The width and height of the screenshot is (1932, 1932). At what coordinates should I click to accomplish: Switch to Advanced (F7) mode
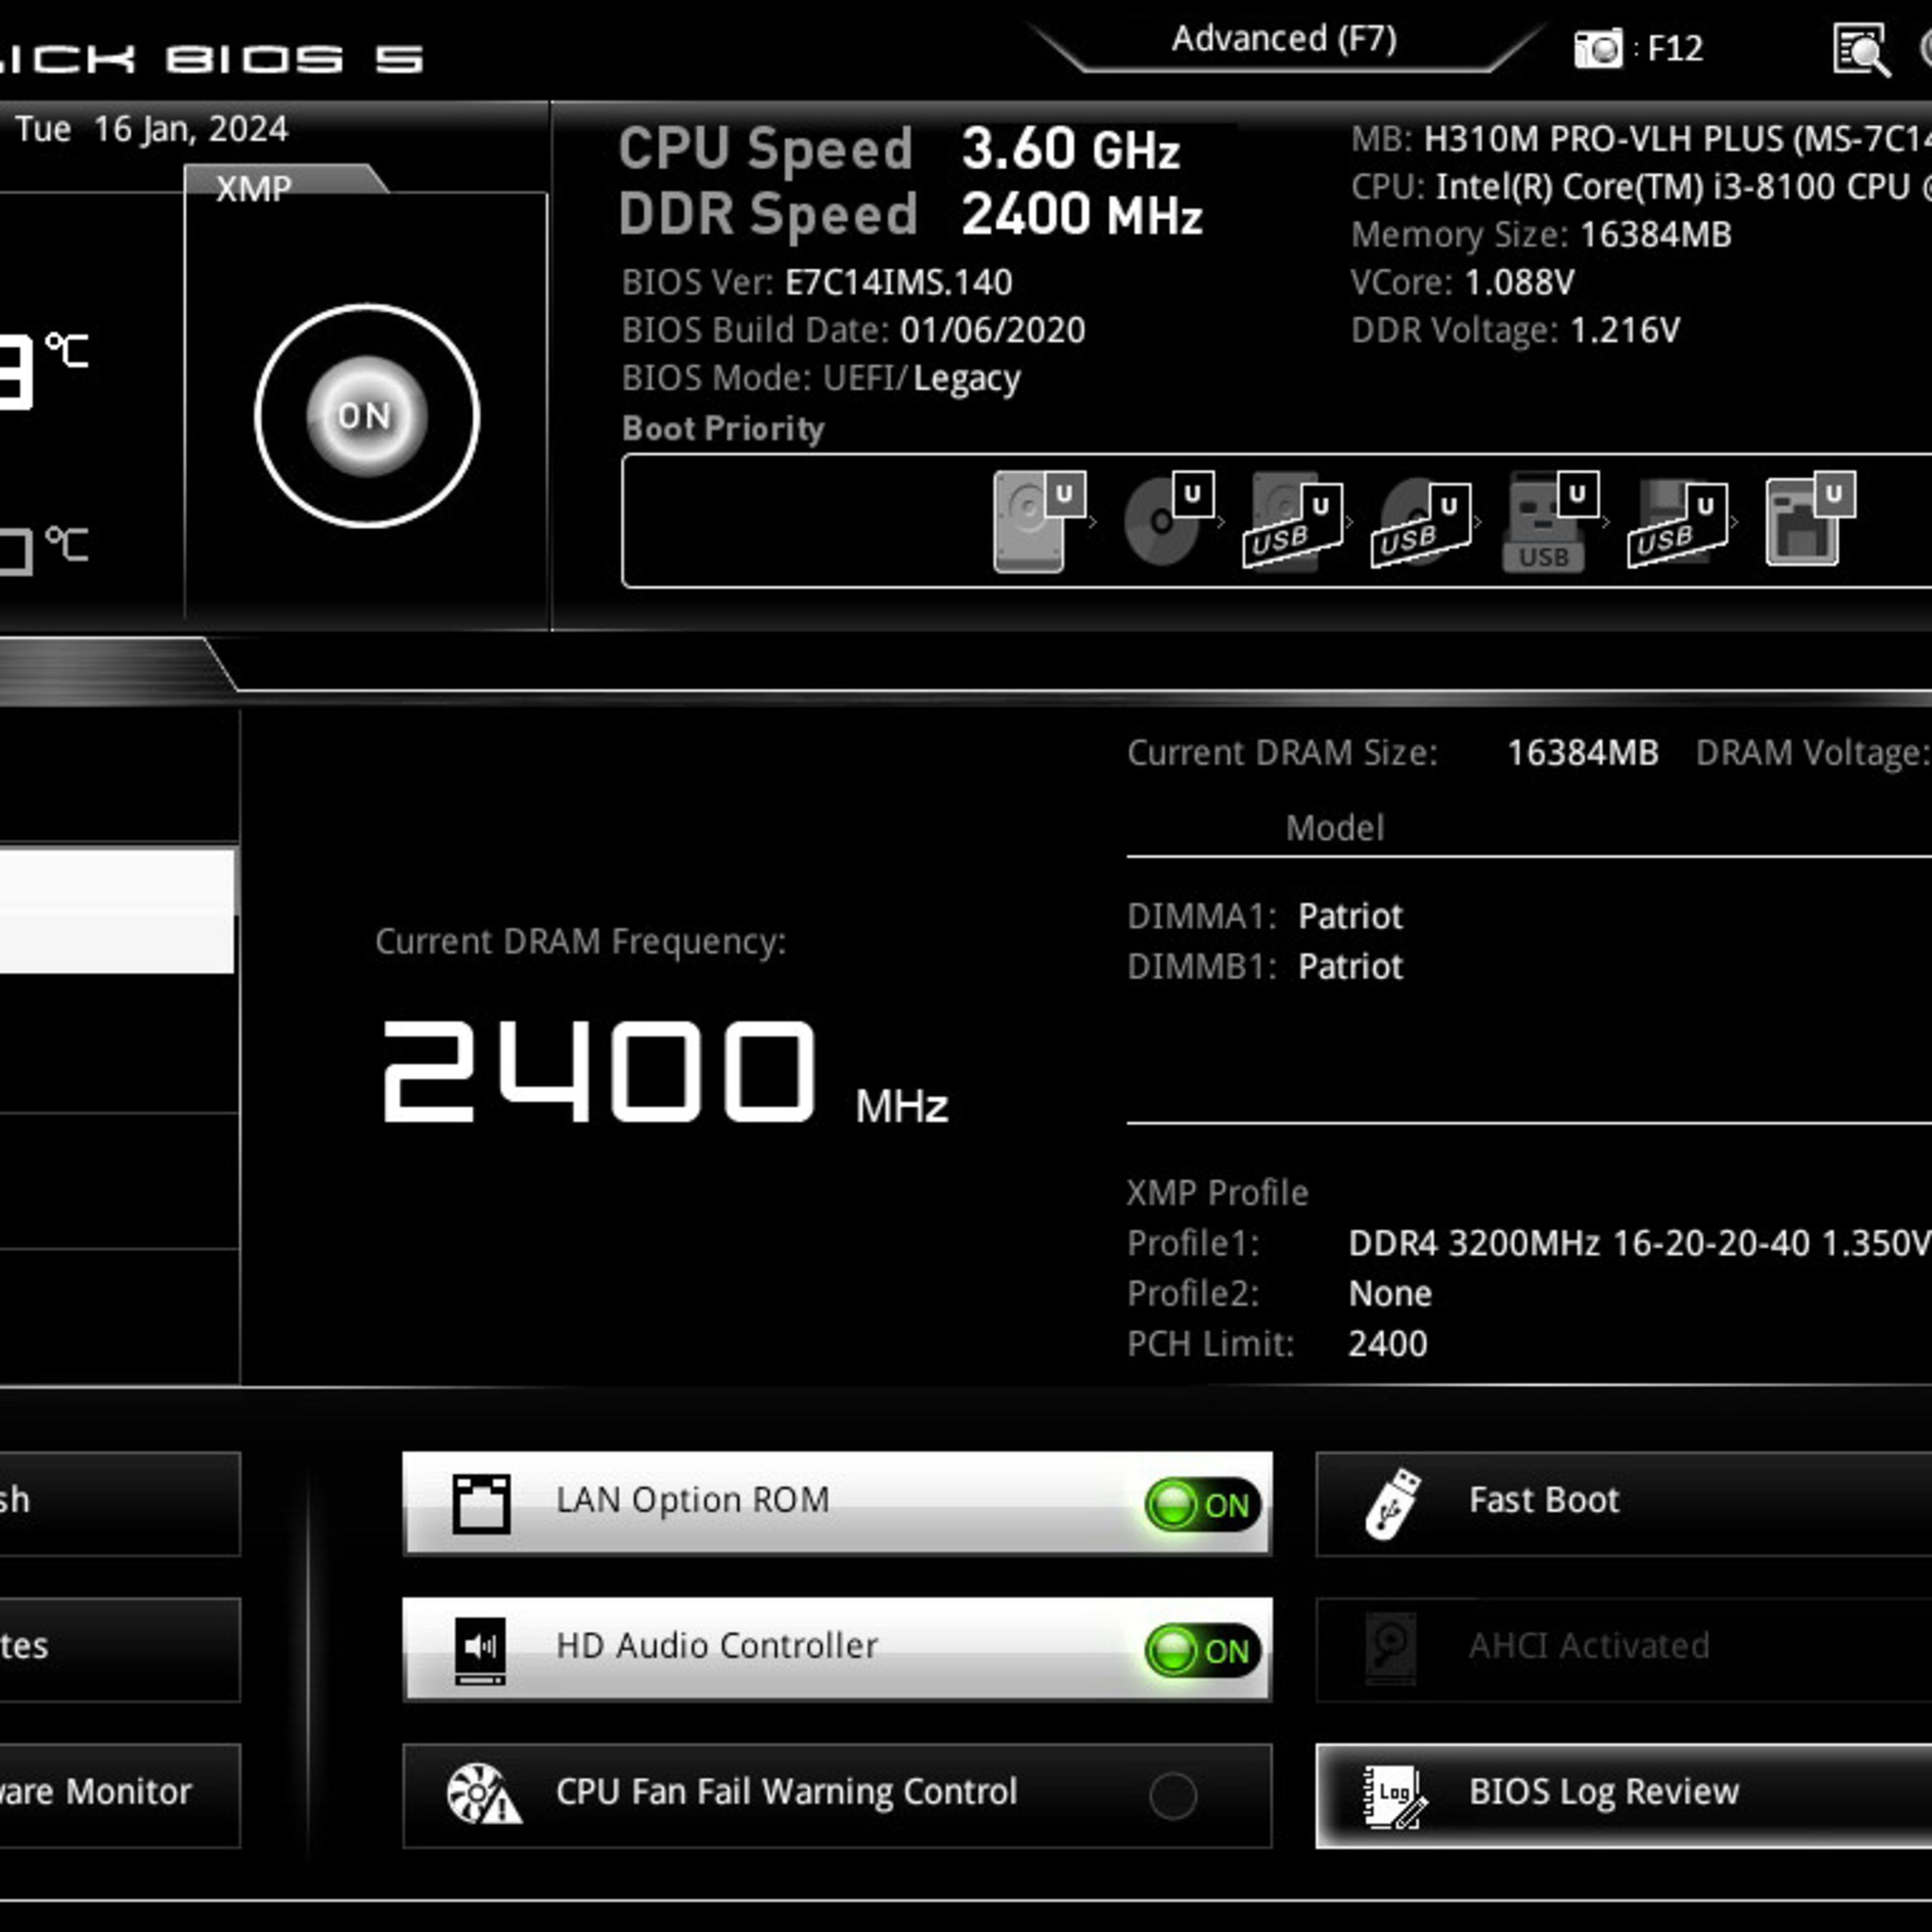click(1284, 39)
